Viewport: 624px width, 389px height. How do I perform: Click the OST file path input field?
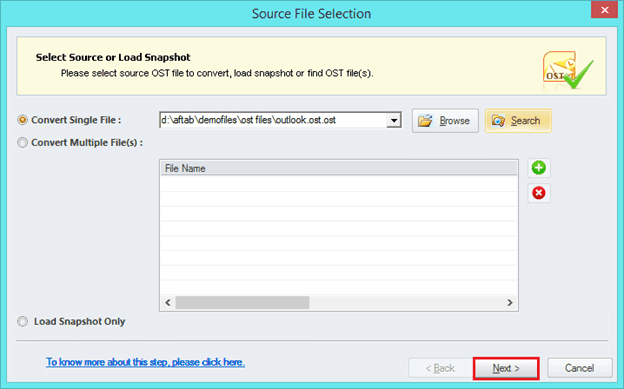tap(273, 120)
